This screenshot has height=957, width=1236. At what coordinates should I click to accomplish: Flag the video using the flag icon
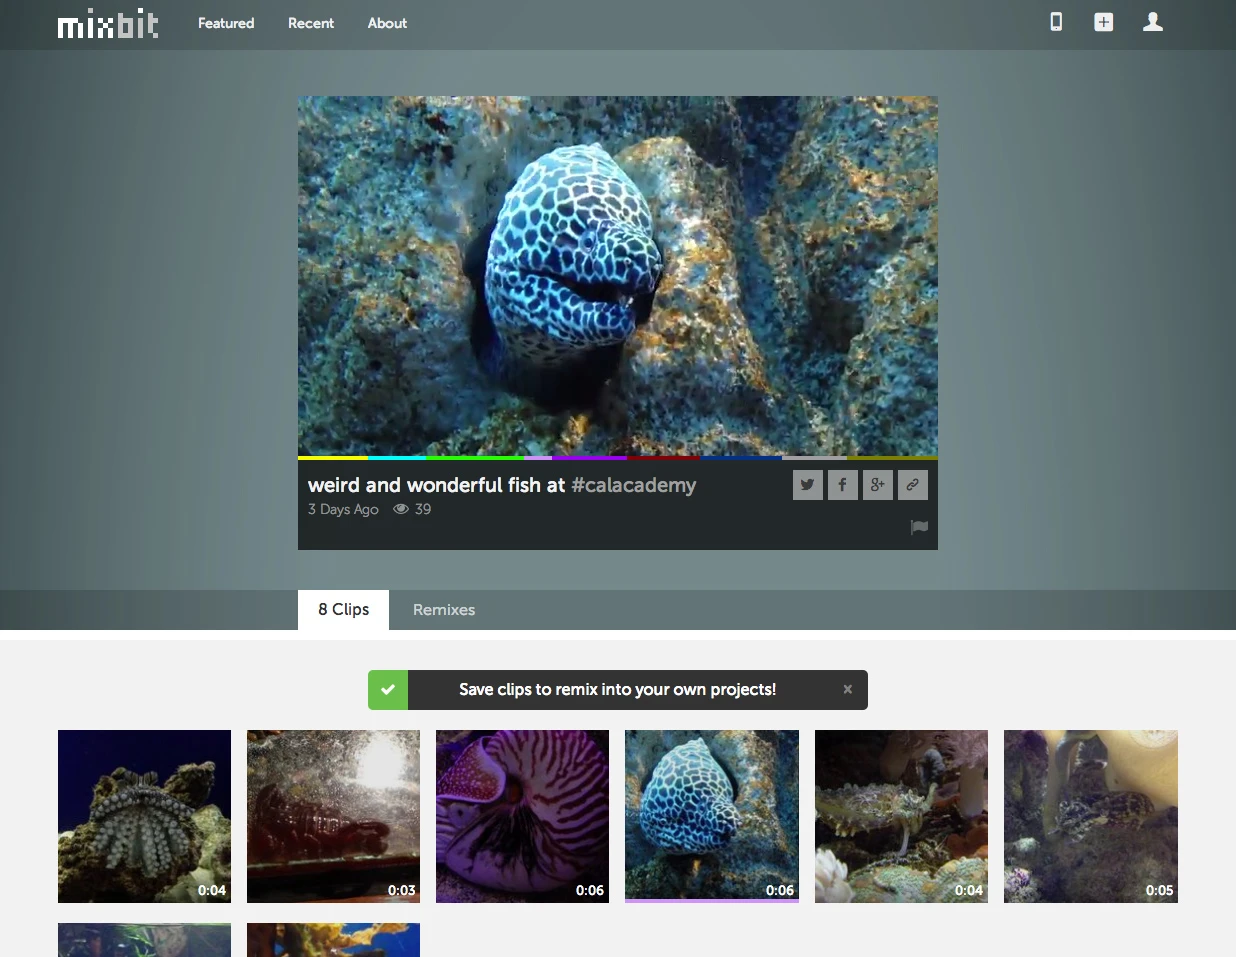[x=918, y=527]
